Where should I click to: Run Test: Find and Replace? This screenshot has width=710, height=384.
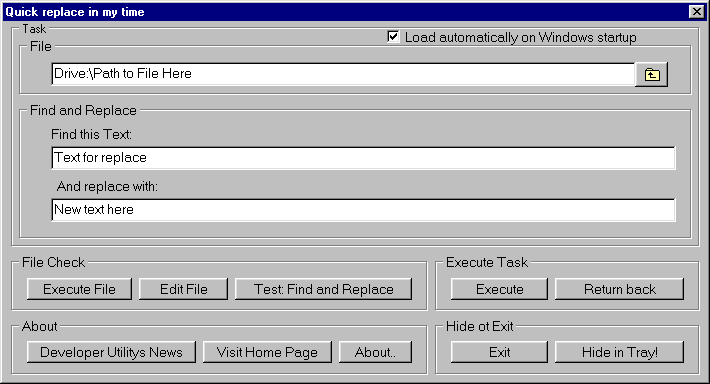pyautogui.click(x=323, y=289)
